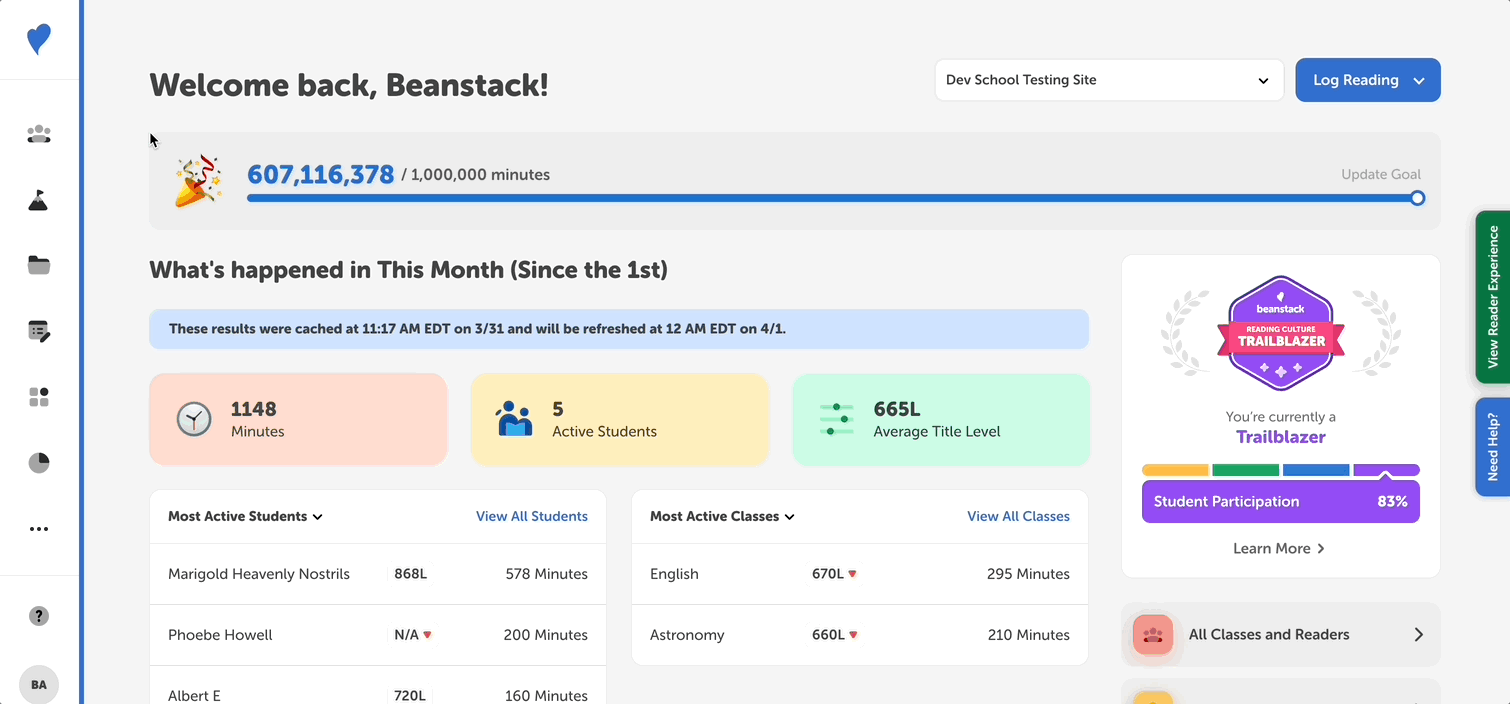Select the Challenges mountain-flag icon

coord(39,199)
